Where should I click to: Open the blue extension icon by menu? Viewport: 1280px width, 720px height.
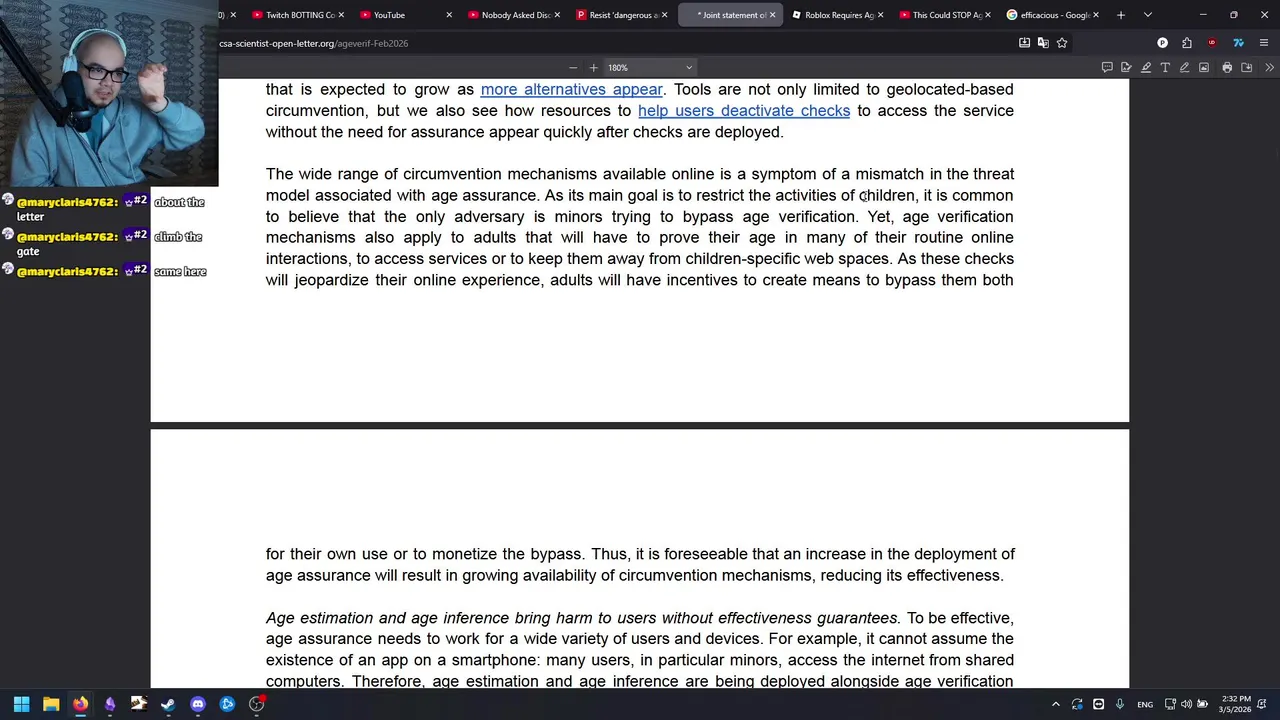(1238, 43)
